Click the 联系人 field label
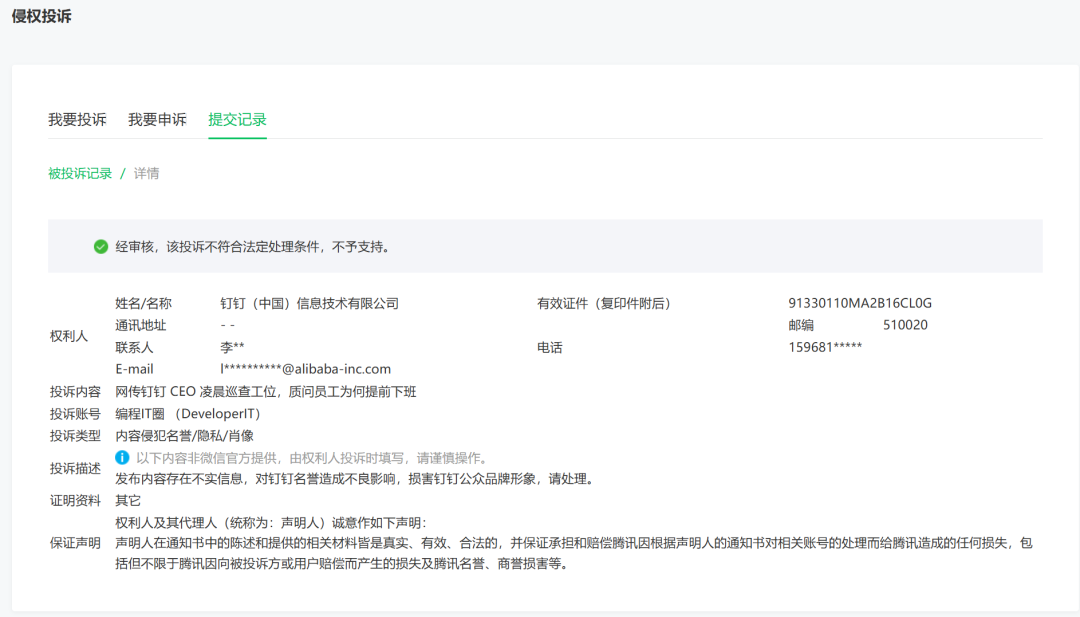The height and width of the screenshot is (617, 1080). pos(134,348)
